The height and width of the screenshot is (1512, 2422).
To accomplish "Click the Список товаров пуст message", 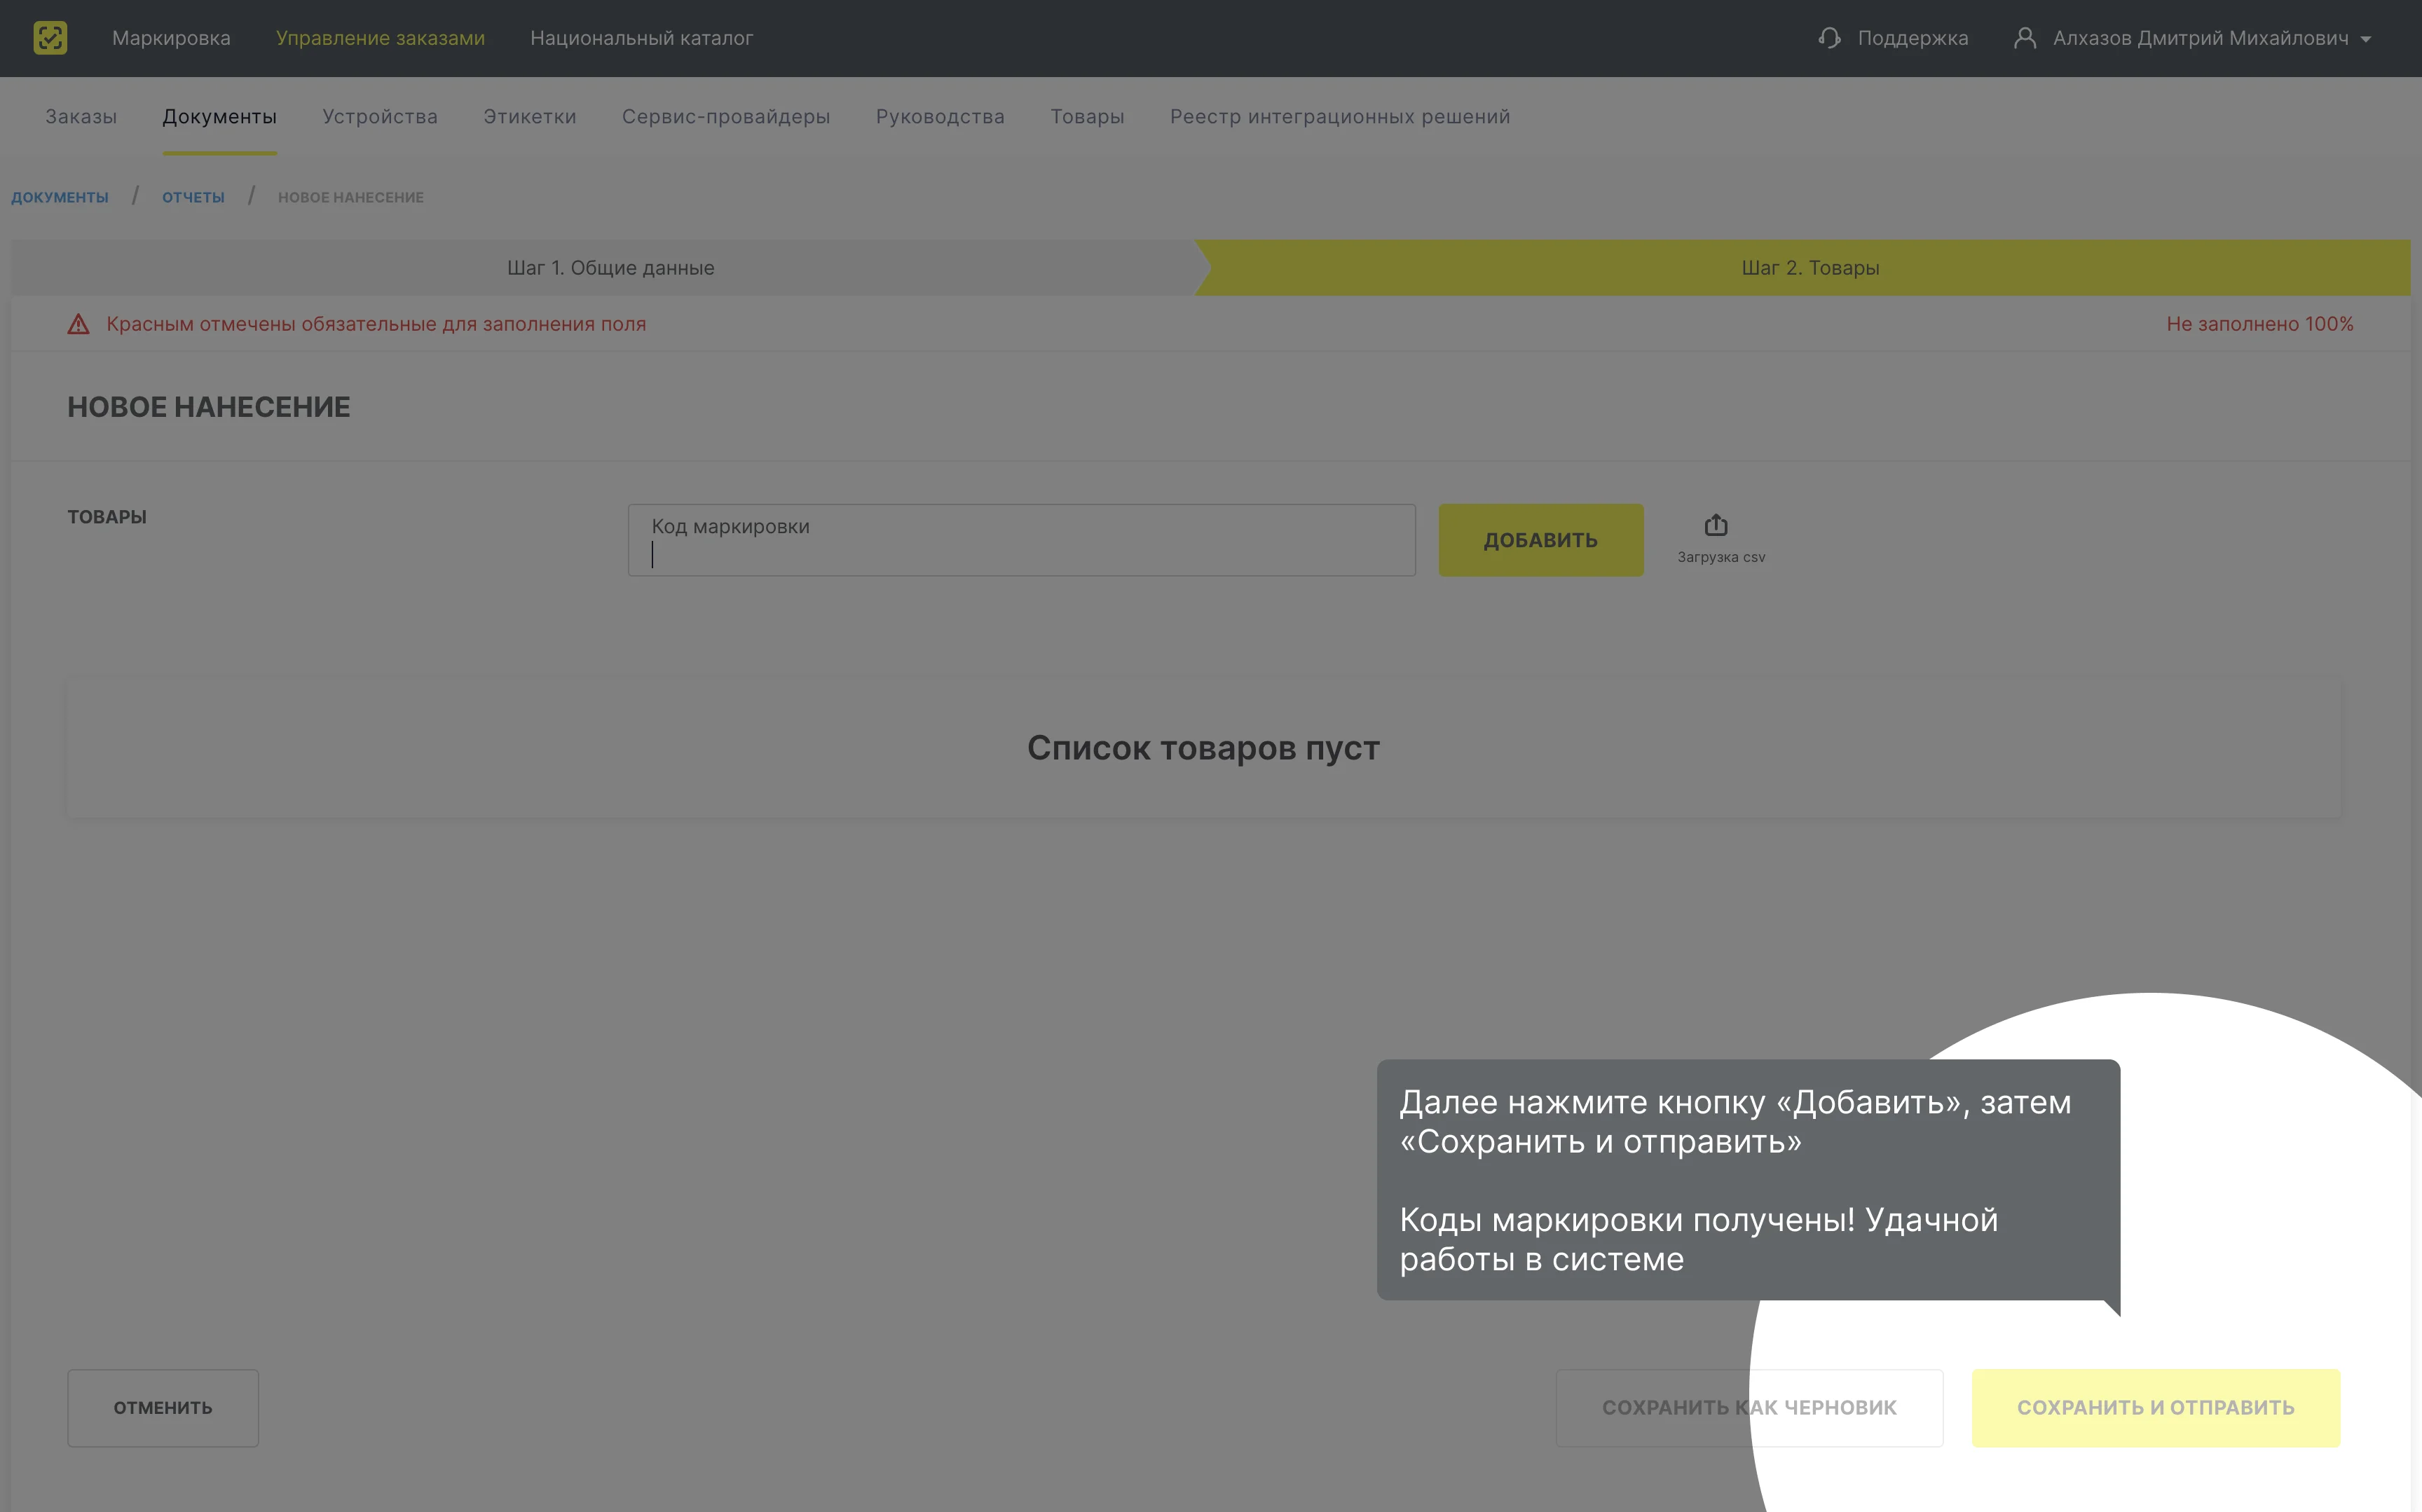I will click(x=1203, y=748).
